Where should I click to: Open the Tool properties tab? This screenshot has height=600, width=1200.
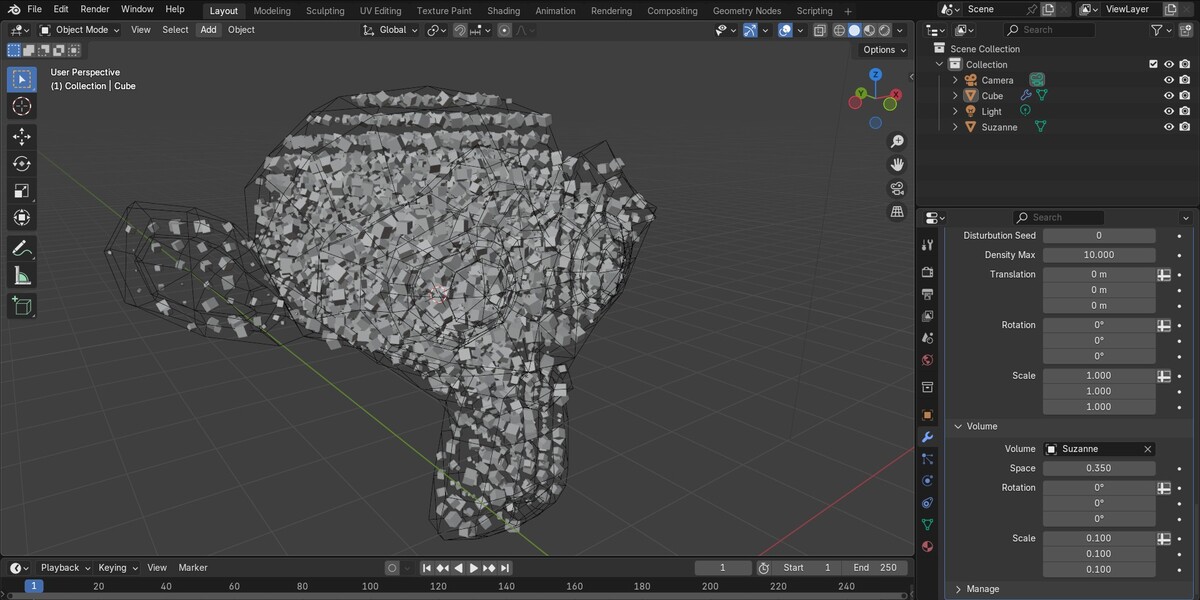[927, 247]
